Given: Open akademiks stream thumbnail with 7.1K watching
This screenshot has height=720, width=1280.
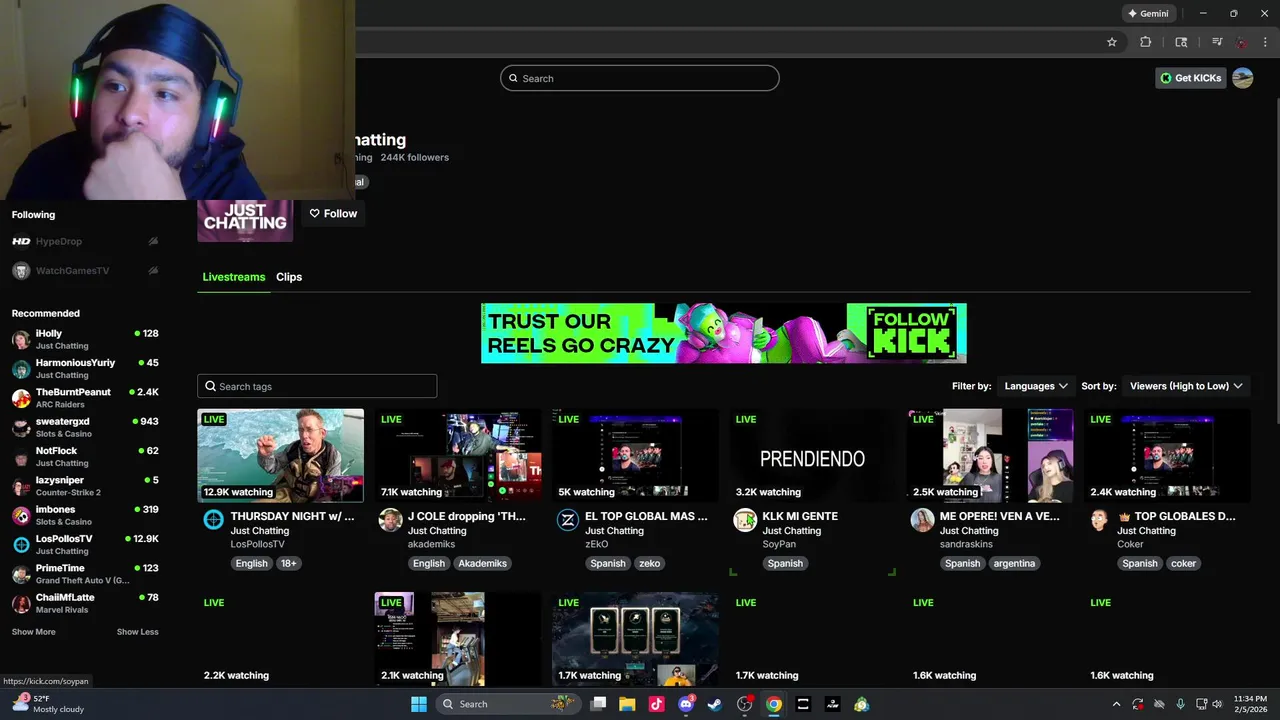Looking at the screenshot, I should (458, 455).
